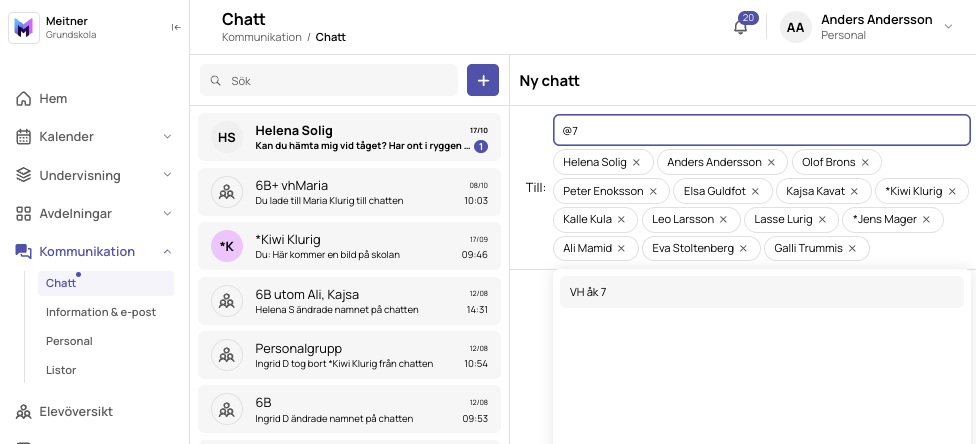Start new chat with plus button
The image size is (976, 444).
click(x=483, y=80)
